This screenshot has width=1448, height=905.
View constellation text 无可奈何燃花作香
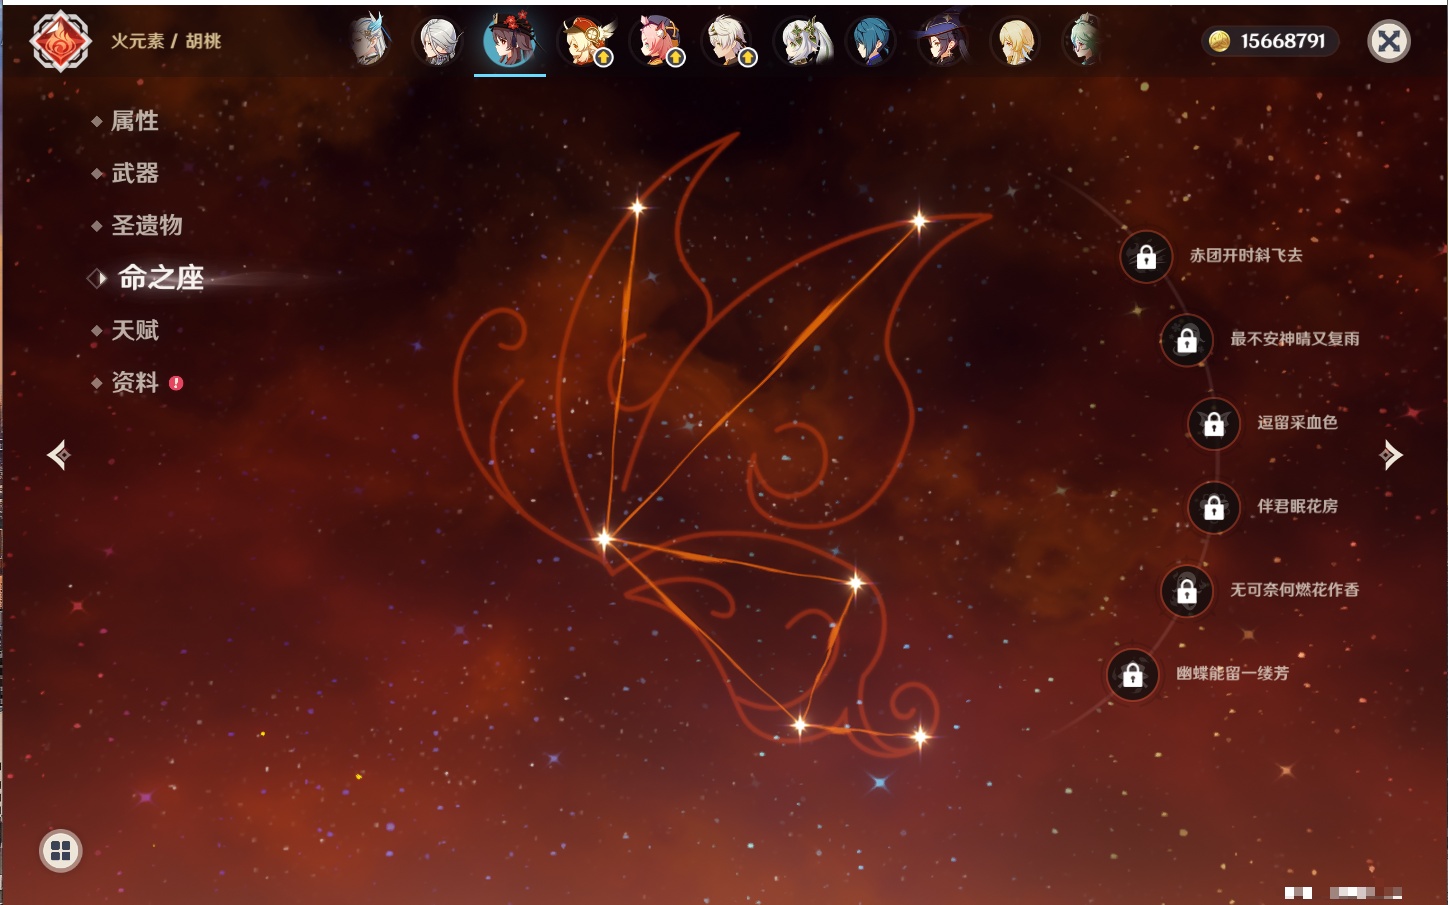point(1295,590)
